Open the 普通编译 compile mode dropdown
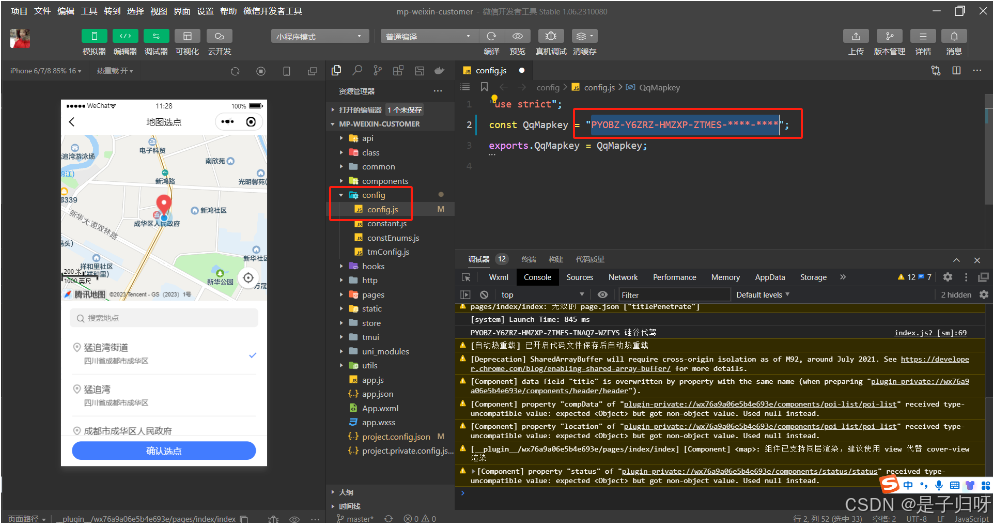The image size is (996, 523). (429, 36)
